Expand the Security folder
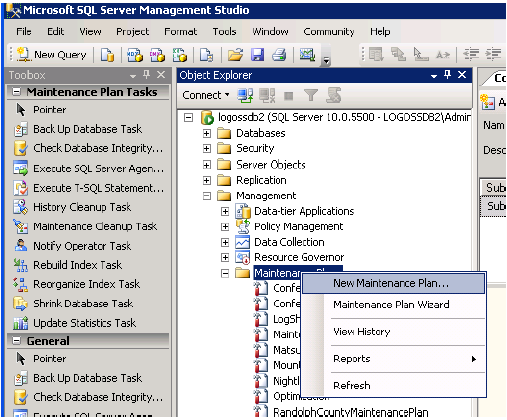Viewport: 507px width, 420px height. [207, 148]
